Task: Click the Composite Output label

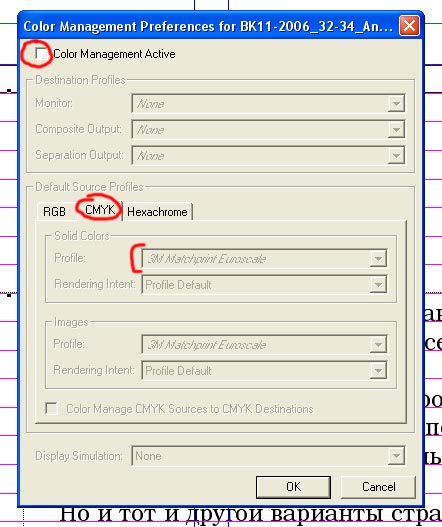Action: click(78, 129)
